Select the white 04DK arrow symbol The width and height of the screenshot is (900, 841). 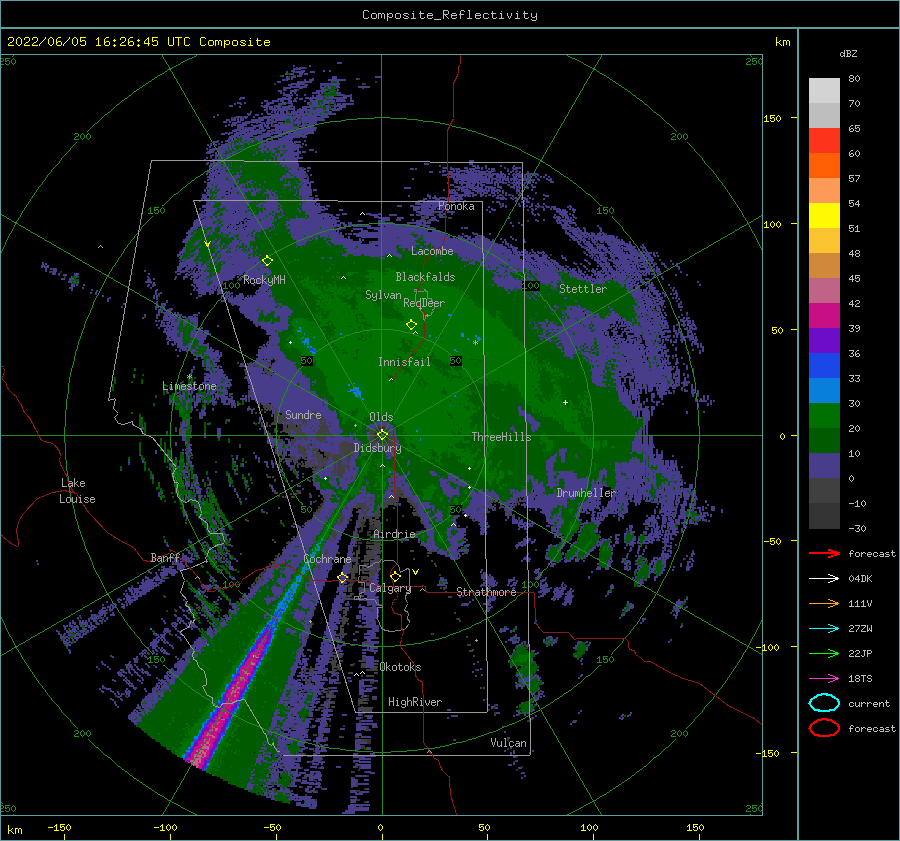(x=824, y=578)
